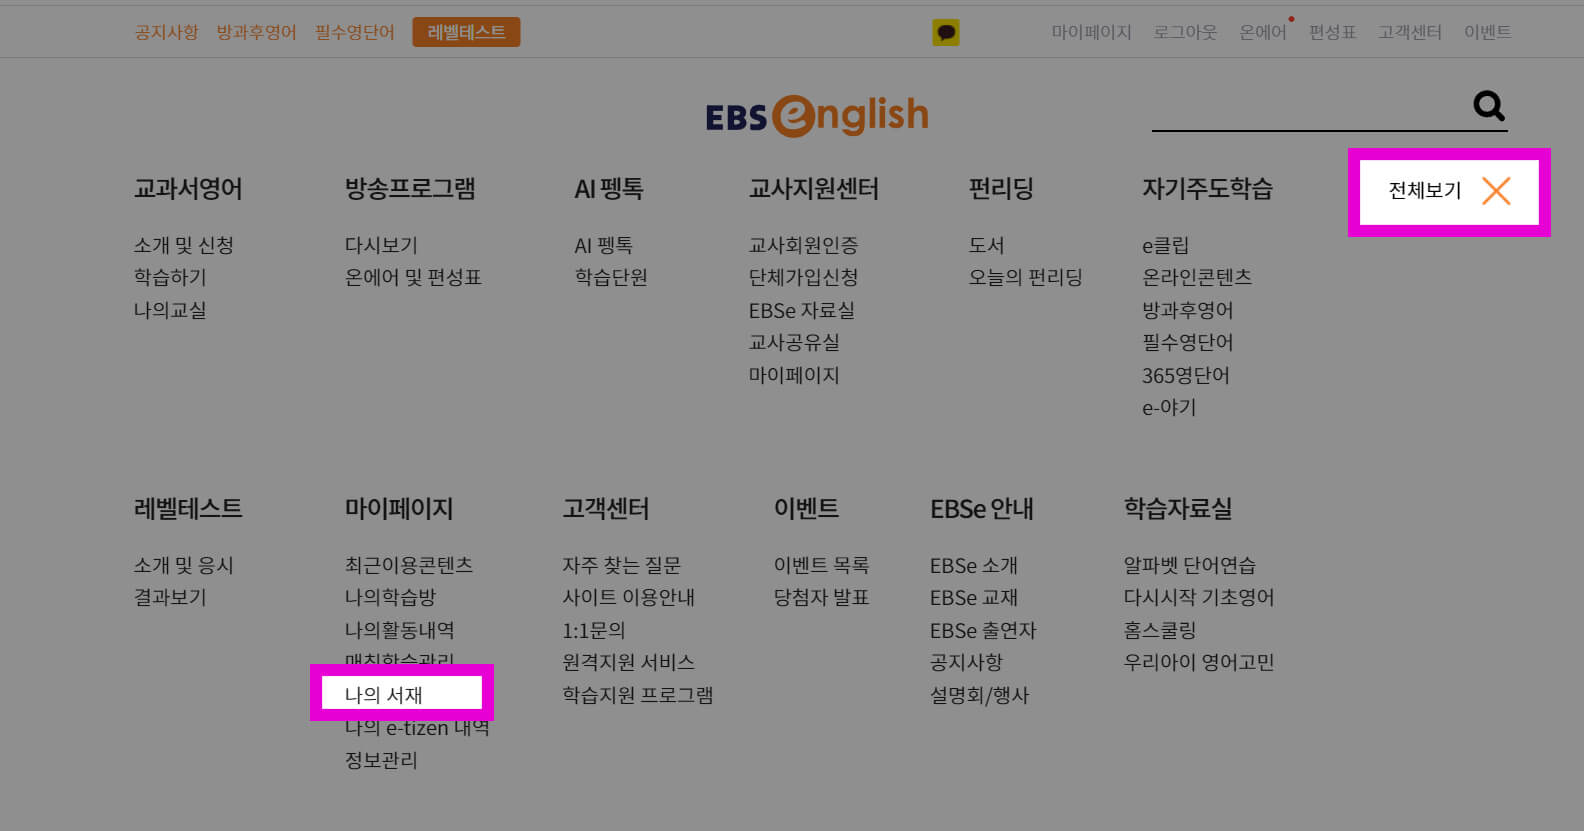The image size is (1584, 831).
Task: Open 마이페이지 in the top utility bar
Action: [x=1091, y=32]
